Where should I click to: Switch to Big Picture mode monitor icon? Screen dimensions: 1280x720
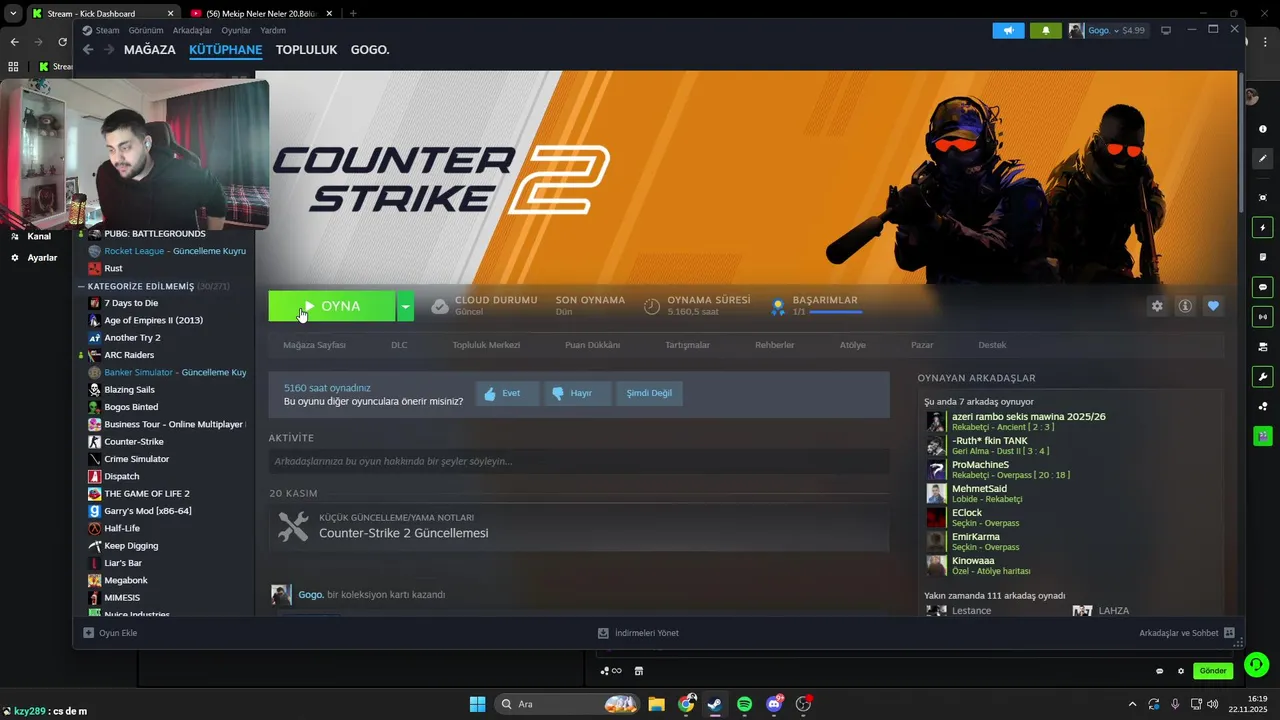[1166, 31]
